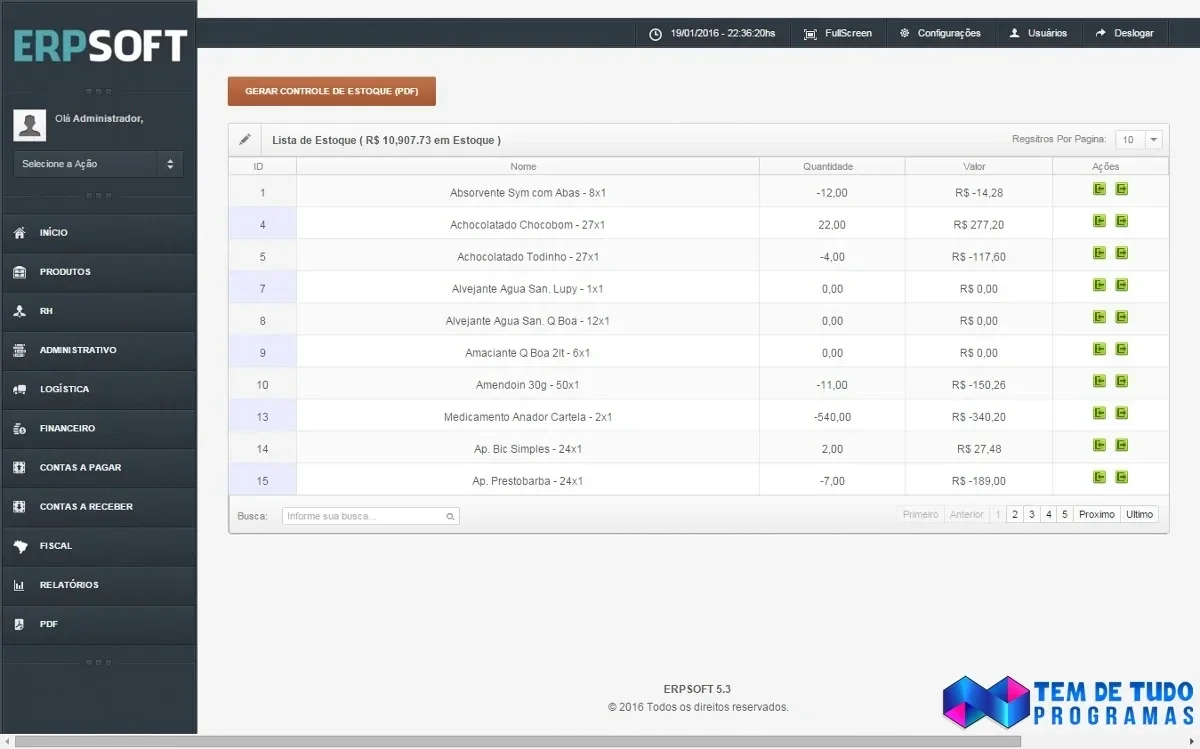Click the '-540,00' quantity cell
Image resolution: width=1200 pixels, height=749 pixels.
point(832,417)
